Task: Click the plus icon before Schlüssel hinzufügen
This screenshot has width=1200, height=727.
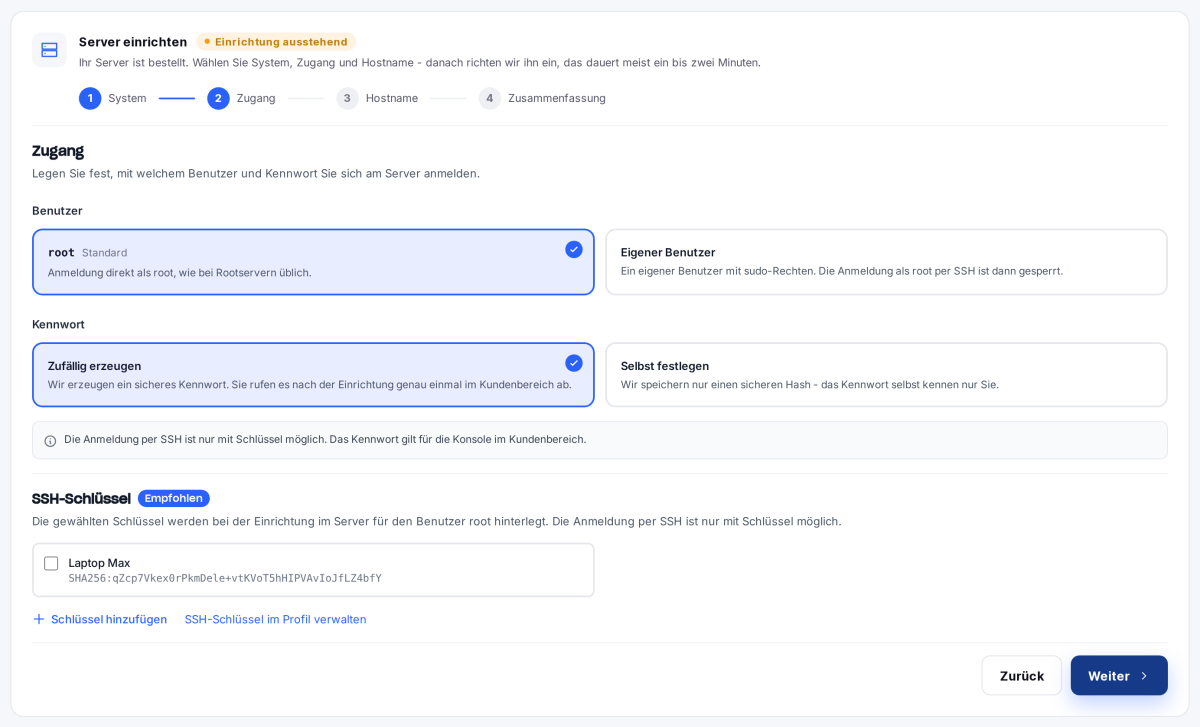Action: [x=39, y=619]
